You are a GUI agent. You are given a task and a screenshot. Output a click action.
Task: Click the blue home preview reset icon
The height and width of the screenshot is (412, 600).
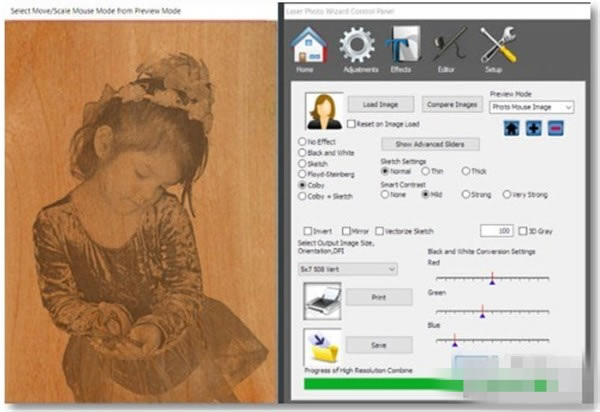coord(512,128)
